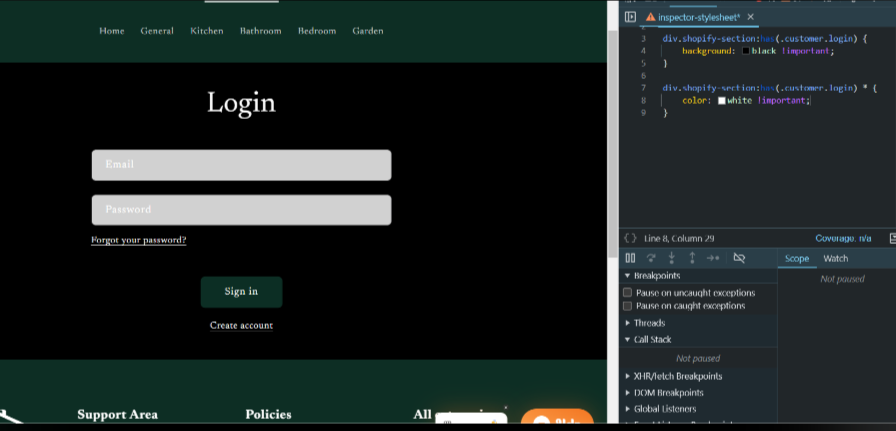Click the source warning triangle icon

click(650, 17)
